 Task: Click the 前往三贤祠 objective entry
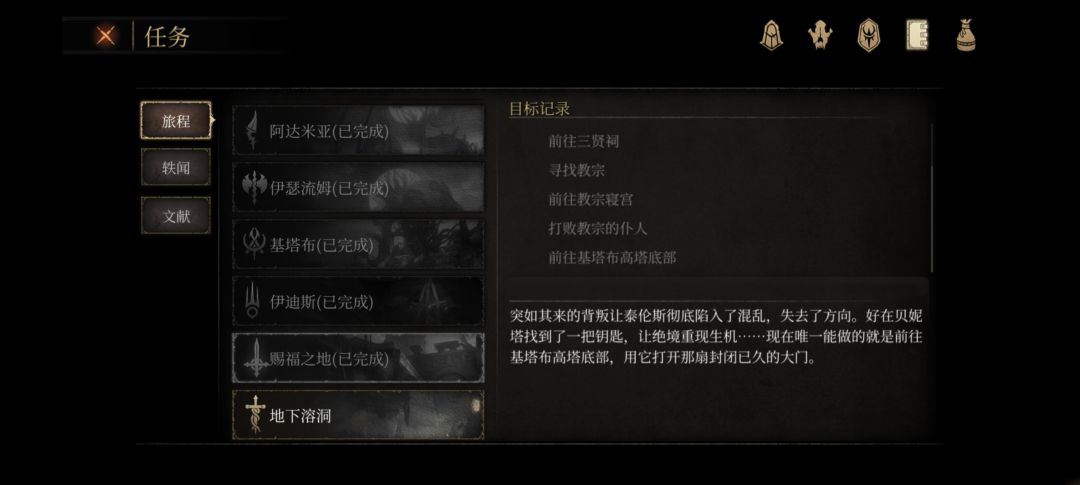pyautogui.click(x=583, y=141)
